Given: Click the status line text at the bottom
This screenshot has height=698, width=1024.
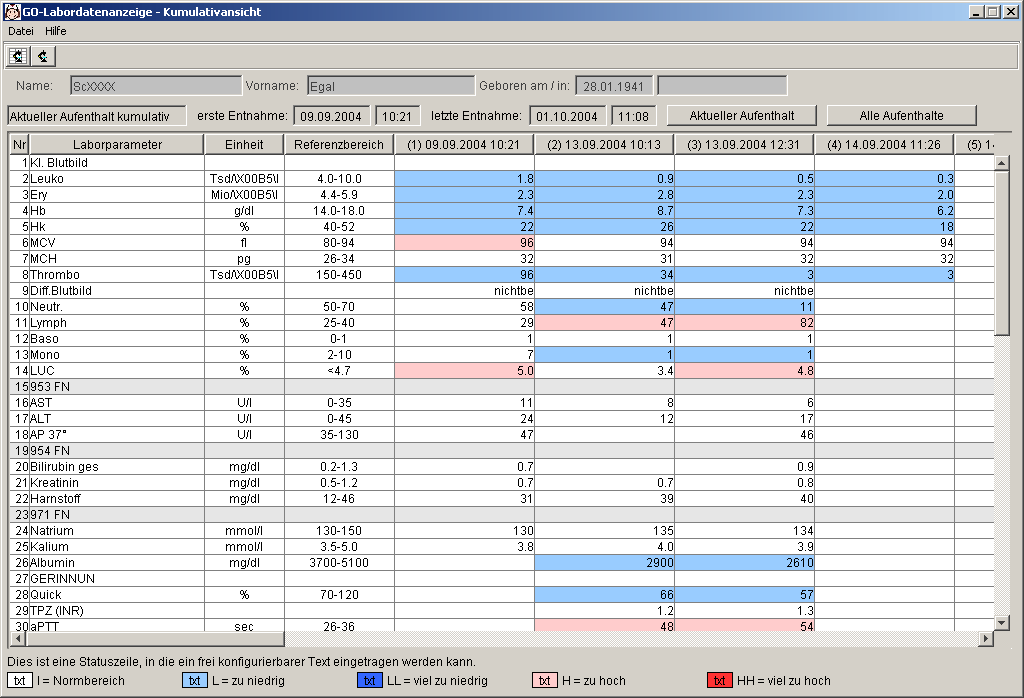Looking at the screenshot, I should (x=242, y=661).
